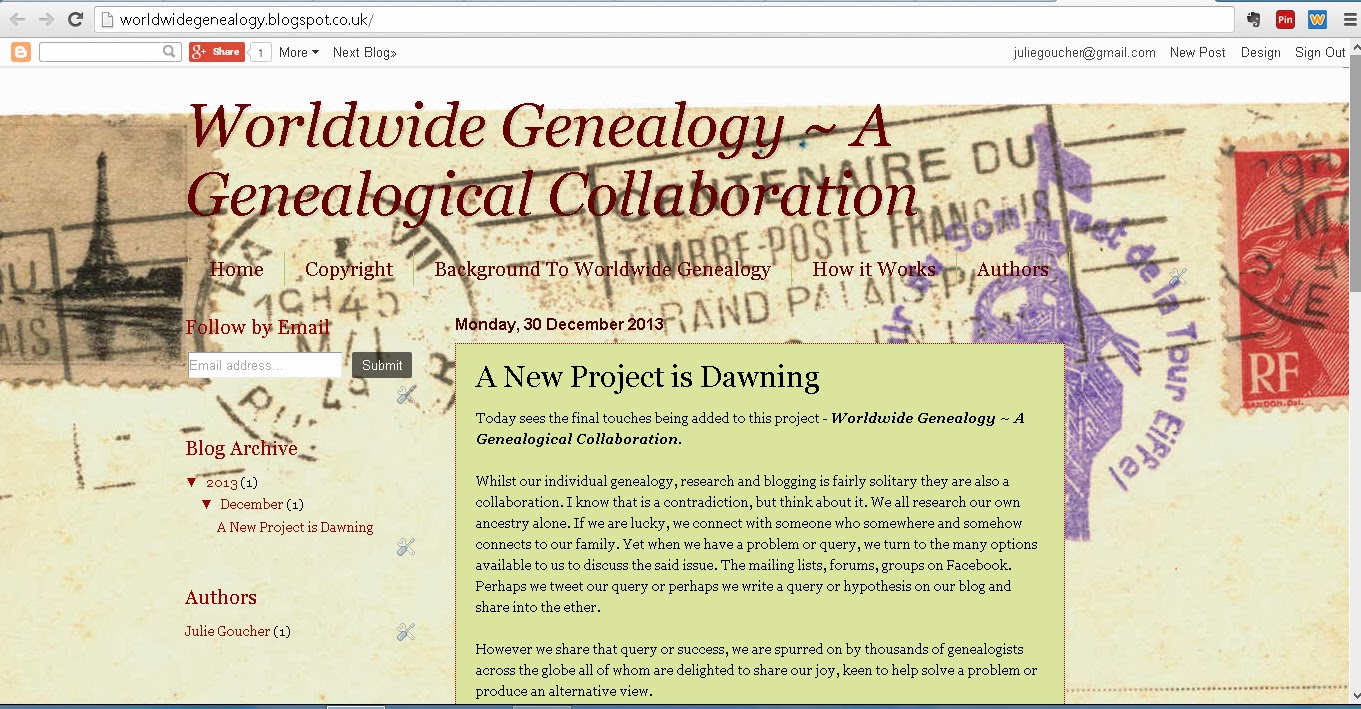The height and width of the screenshot is (709, 1361).
Task: Collapse the 2013 archive year
Action: [x=192, y=482]
